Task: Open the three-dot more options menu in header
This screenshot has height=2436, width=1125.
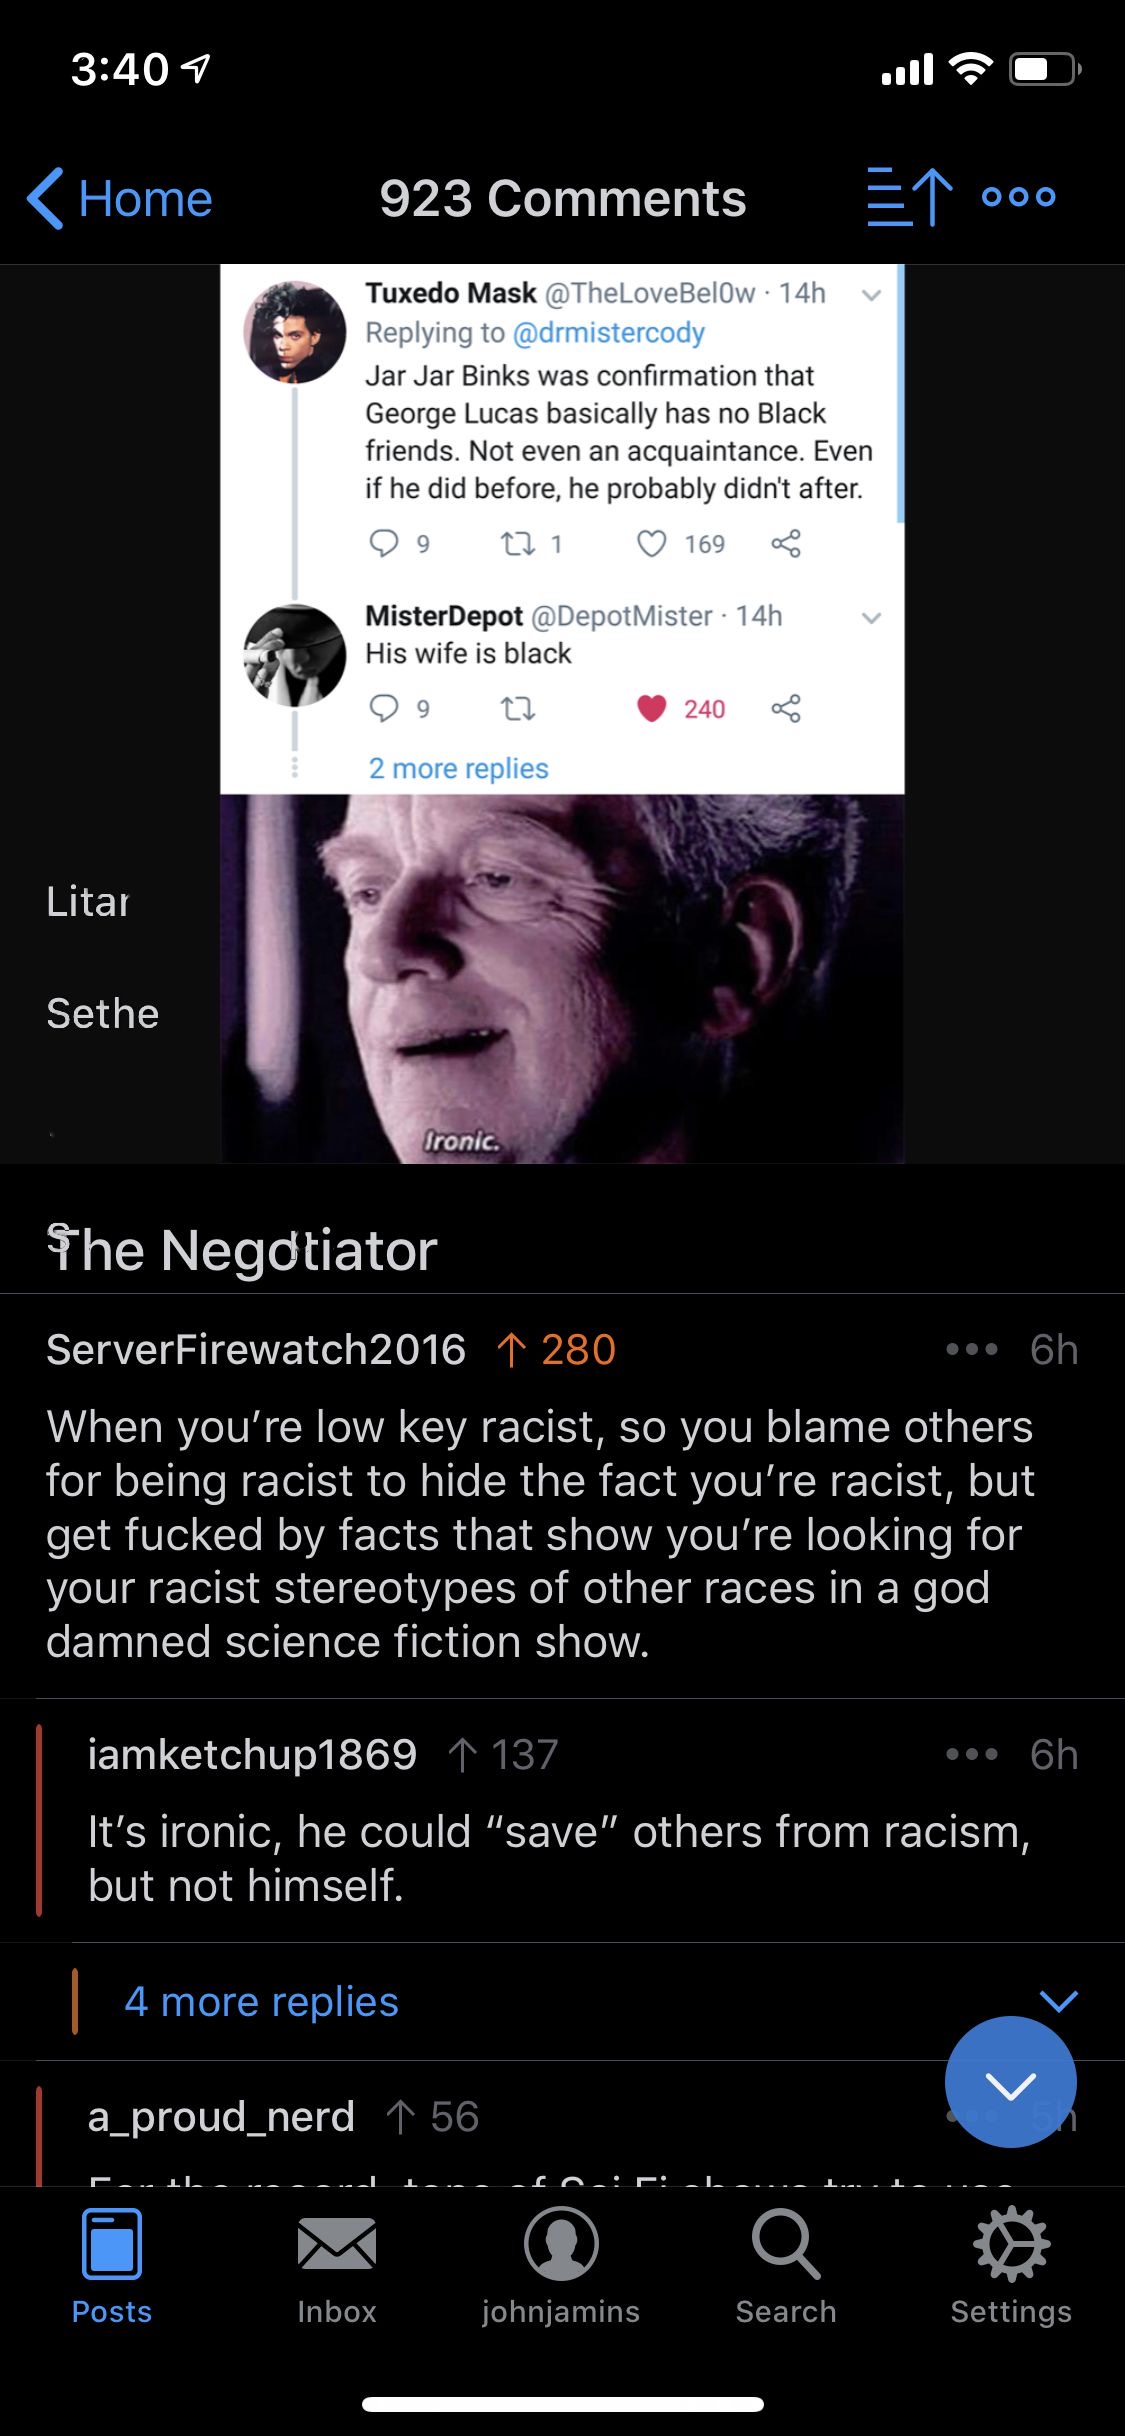Action: (x=1018, y=197)
